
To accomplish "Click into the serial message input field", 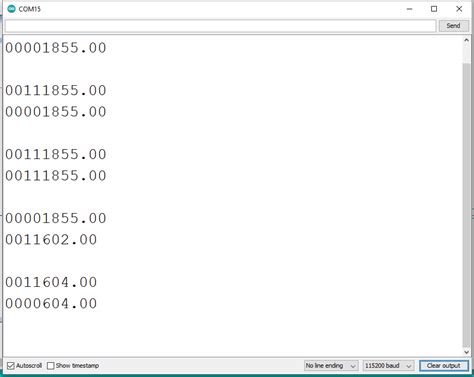I will click(x=220, y=26).
